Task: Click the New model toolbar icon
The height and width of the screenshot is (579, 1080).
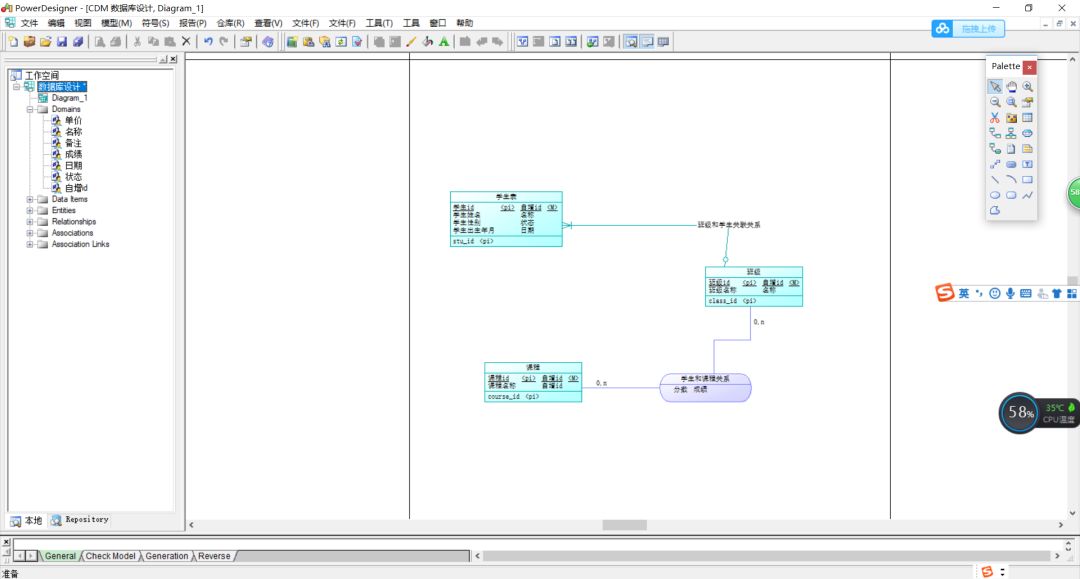Action: point(13,42)
